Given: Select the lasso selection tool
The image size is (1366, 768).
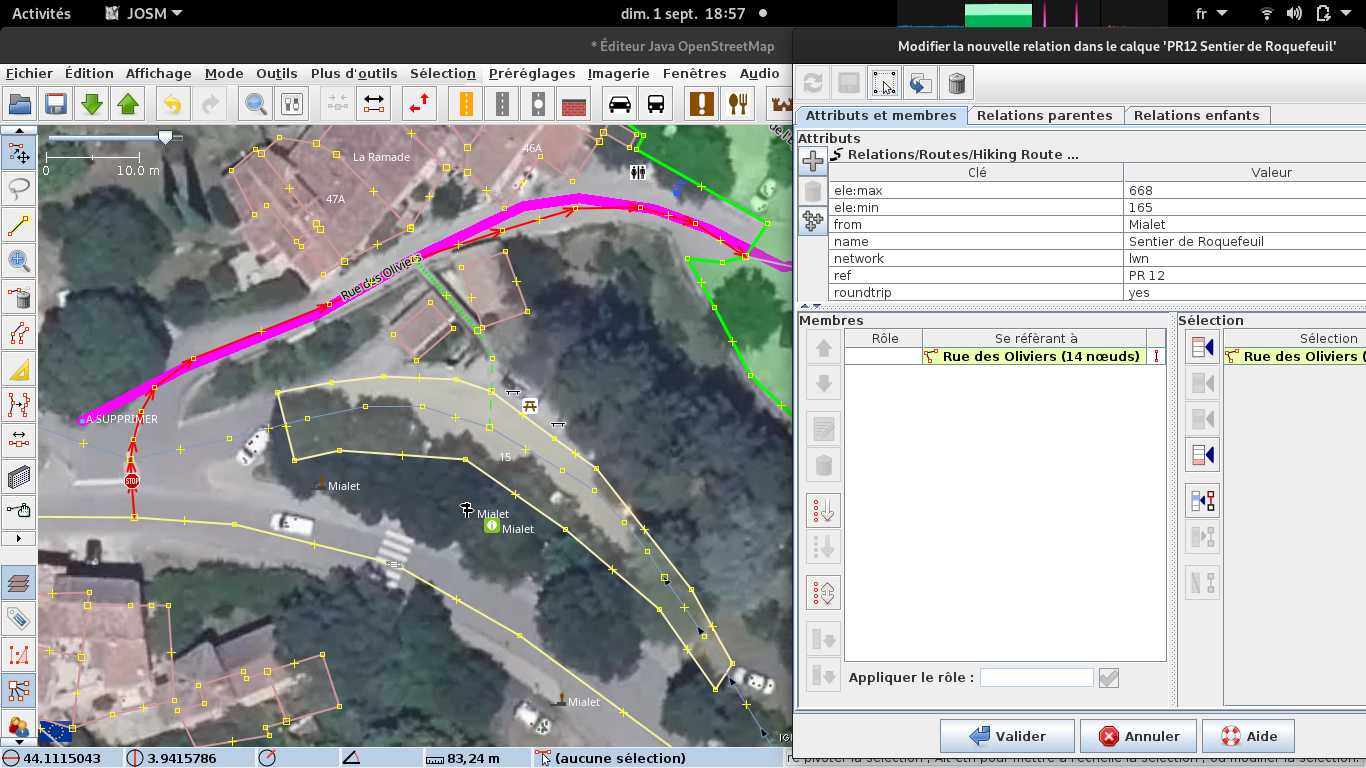Looking at the screenshot, I should (19, 187).
